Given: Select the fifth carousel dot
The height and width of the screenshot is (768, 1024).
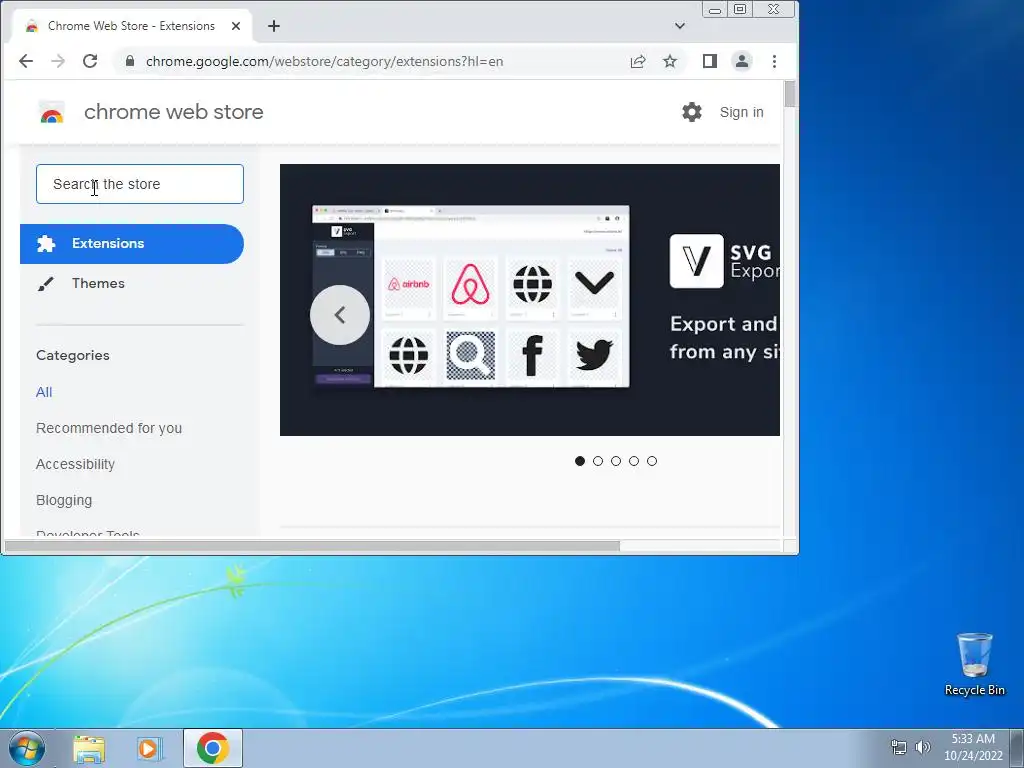Looking at the screenshot, I should point(652,461).
